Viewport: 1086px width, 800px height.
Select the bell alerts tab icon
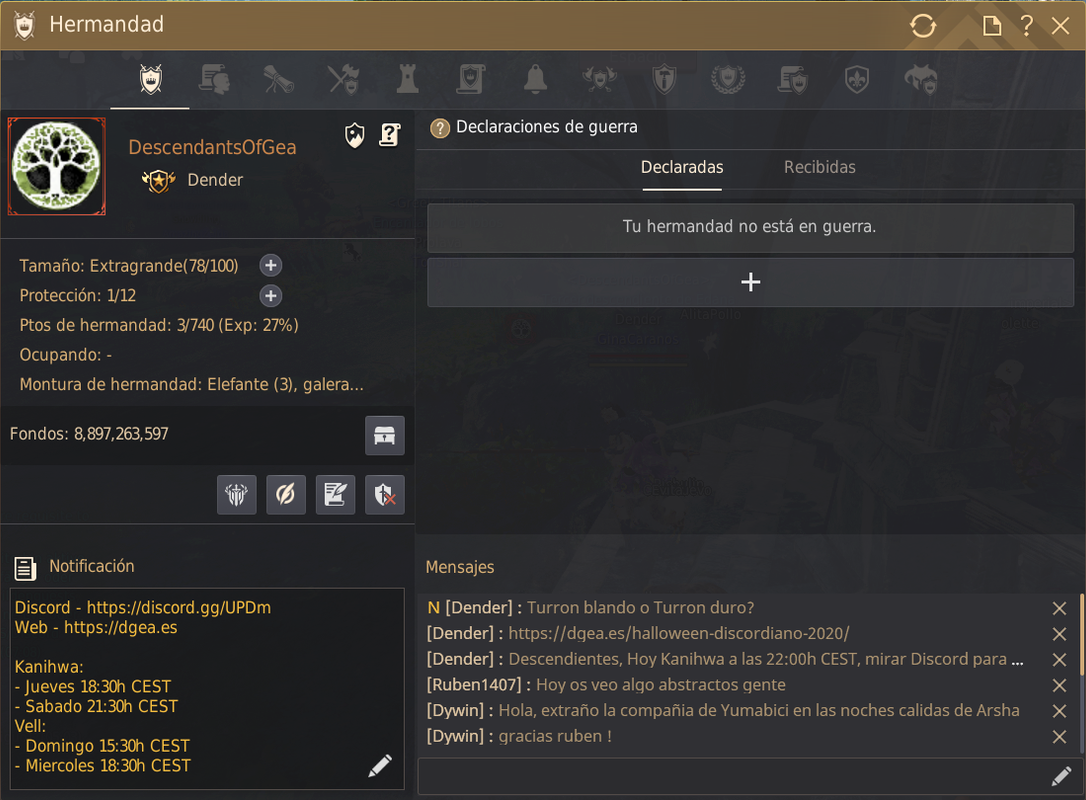(535, 80)
